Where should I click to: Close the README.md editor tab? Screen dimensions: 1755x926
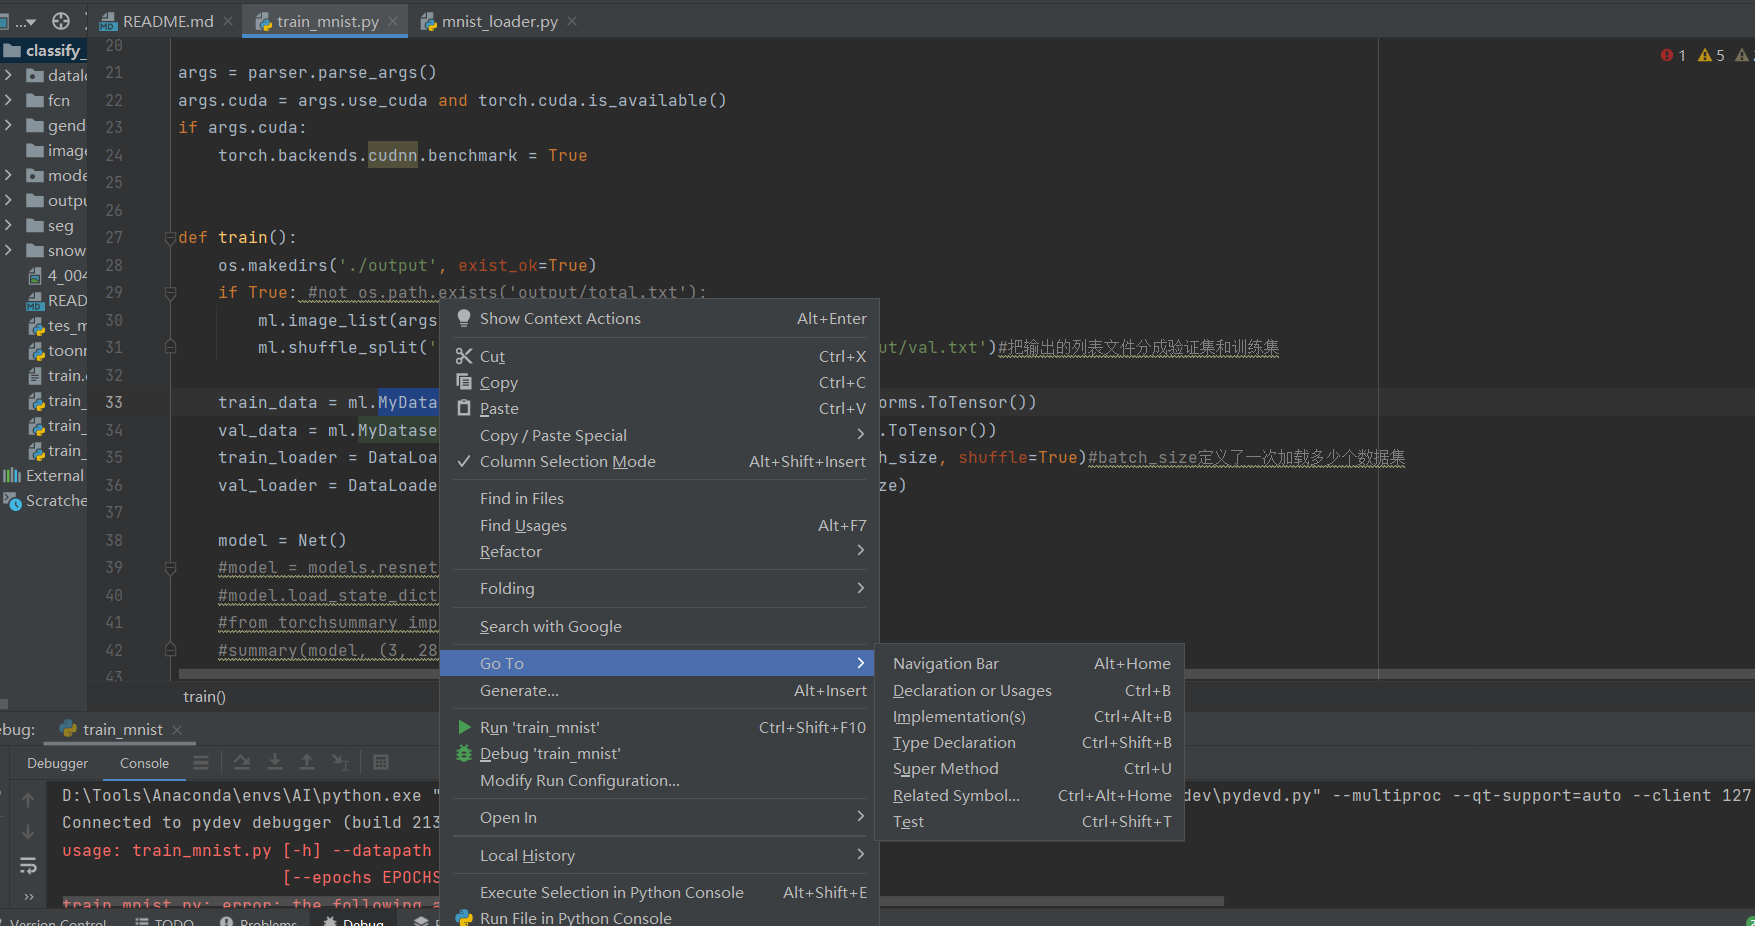(x=228, y=21)
